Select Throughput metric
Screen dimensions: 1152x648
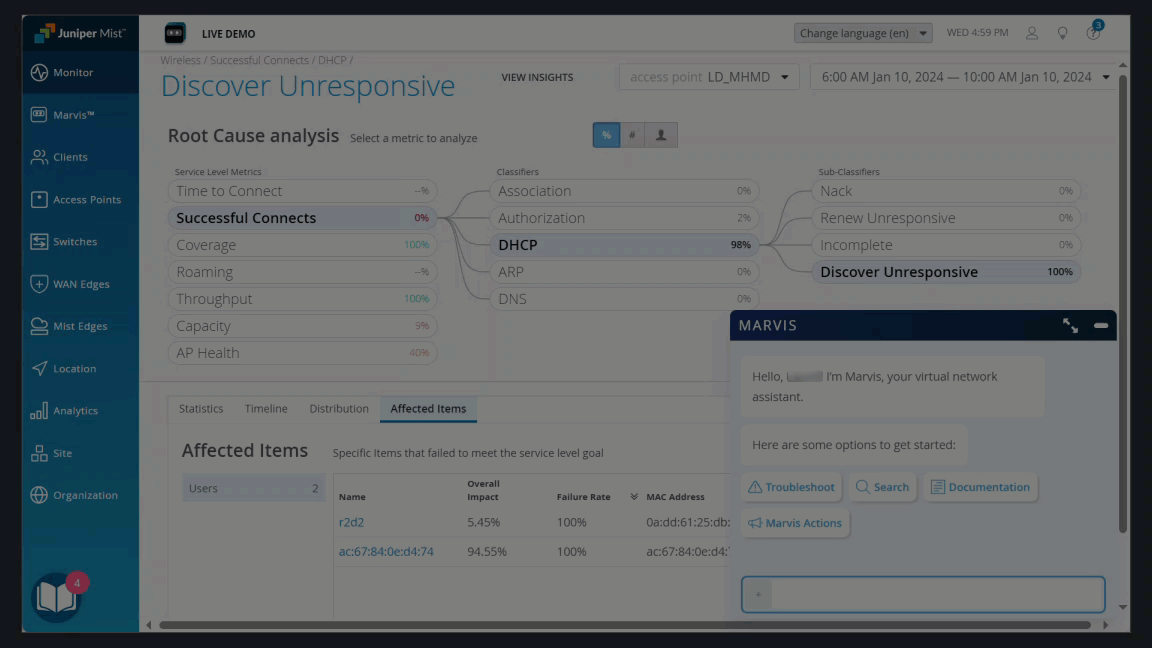[x=302, y=299]
